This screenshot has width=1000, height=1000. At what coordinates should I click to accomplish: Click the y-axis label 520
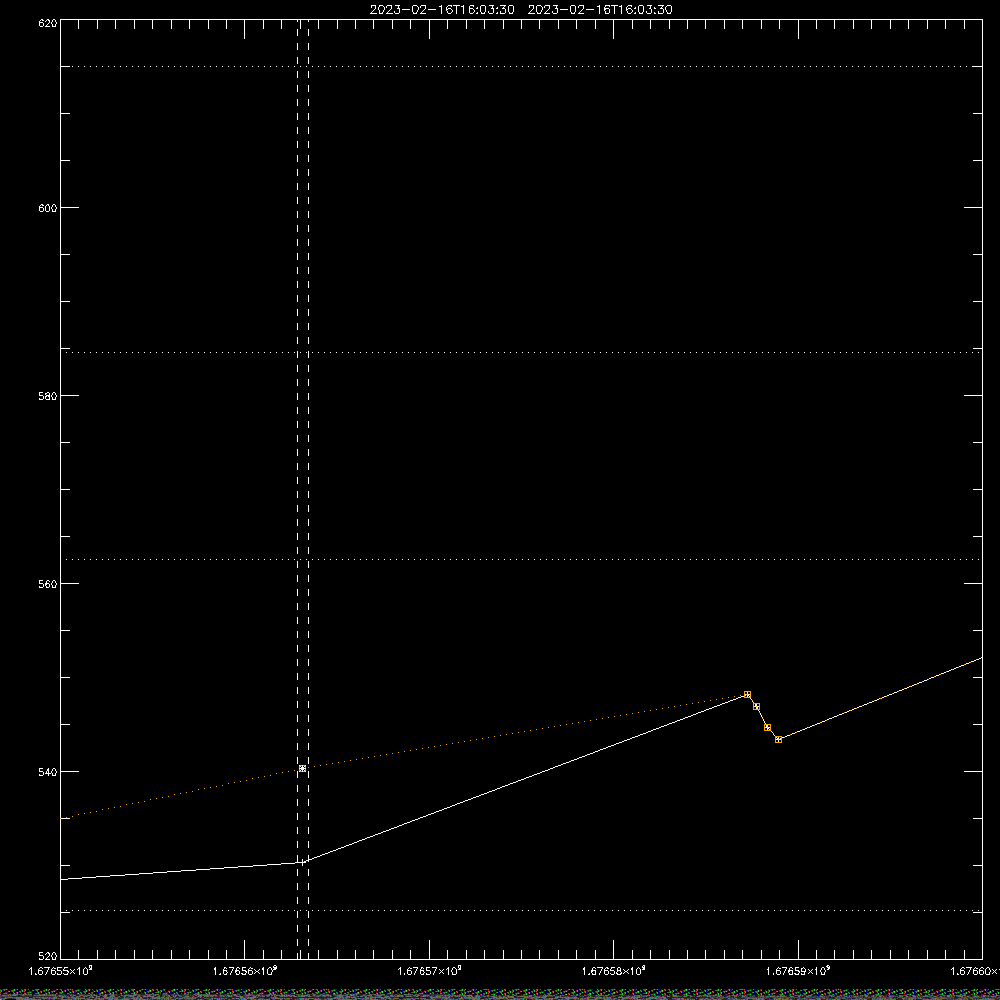click(48, 957)
